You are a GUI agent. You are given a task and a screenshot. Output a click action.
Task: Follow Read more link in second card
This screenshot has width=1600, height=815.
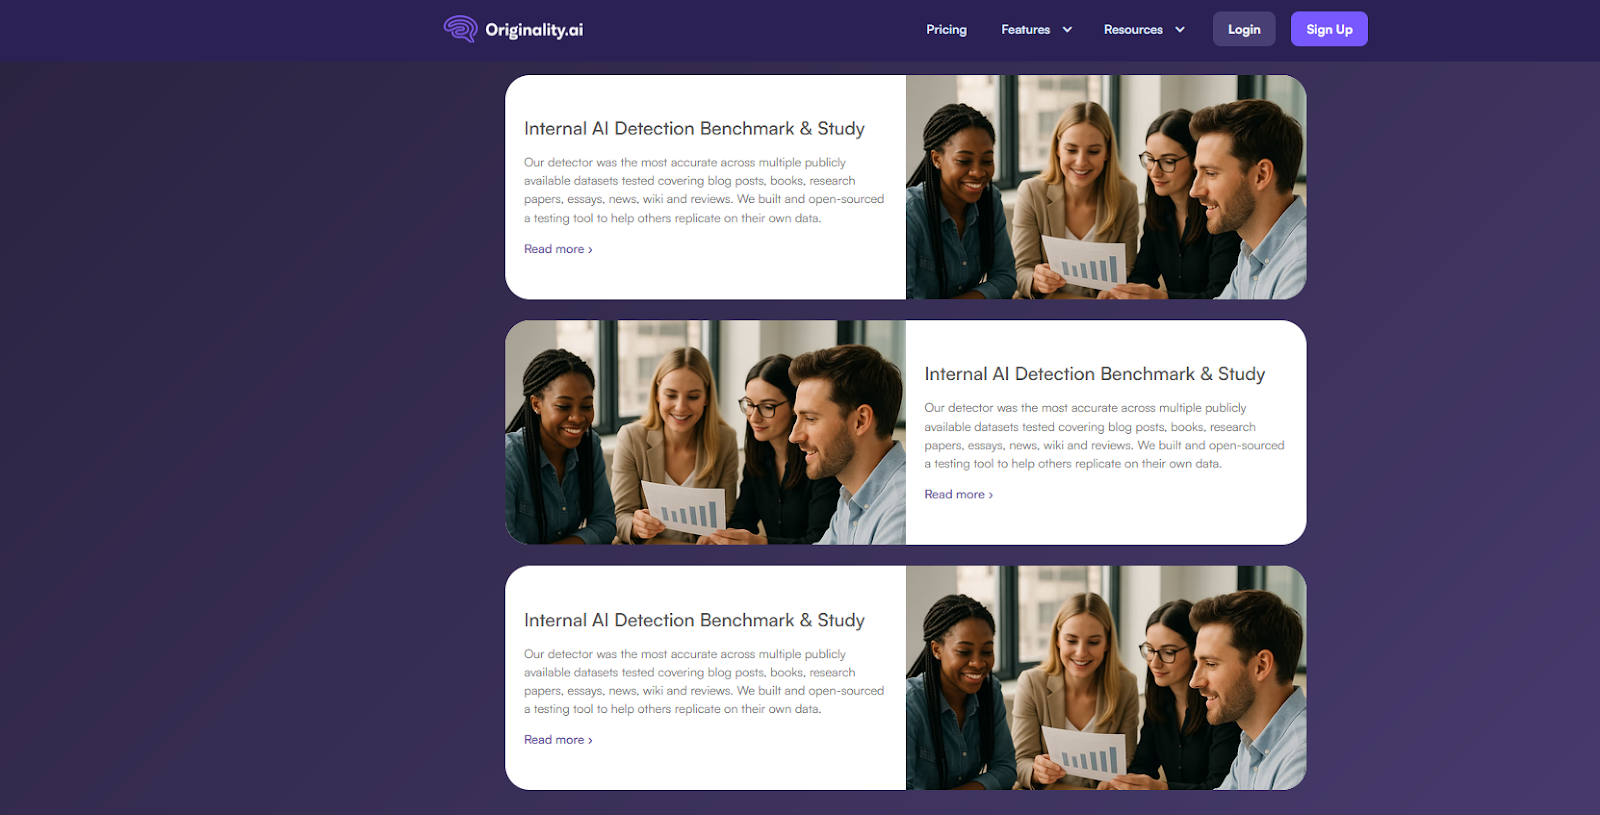click(958, 494)
